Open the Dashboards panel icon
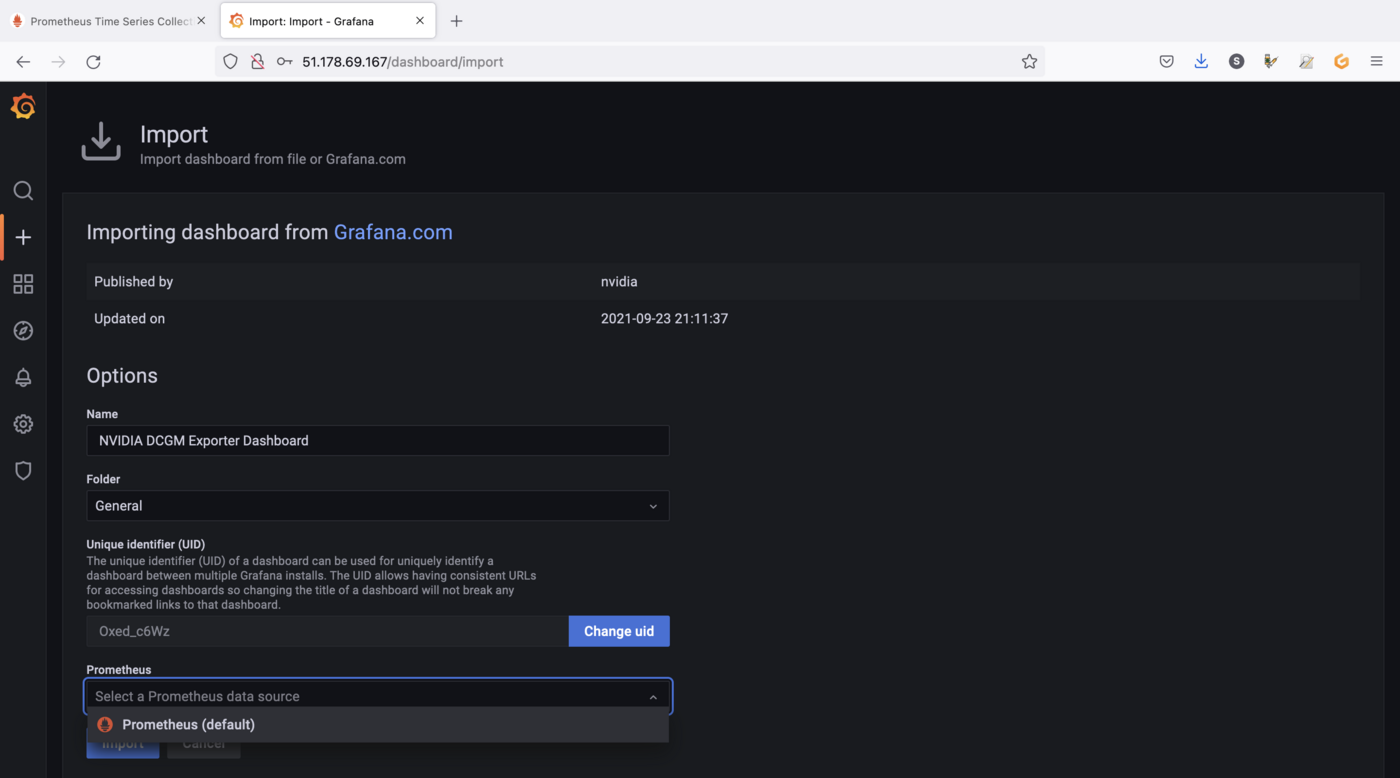Image resolution: width=1400 pixels, height=778 pixels. (x=23, y=284)
